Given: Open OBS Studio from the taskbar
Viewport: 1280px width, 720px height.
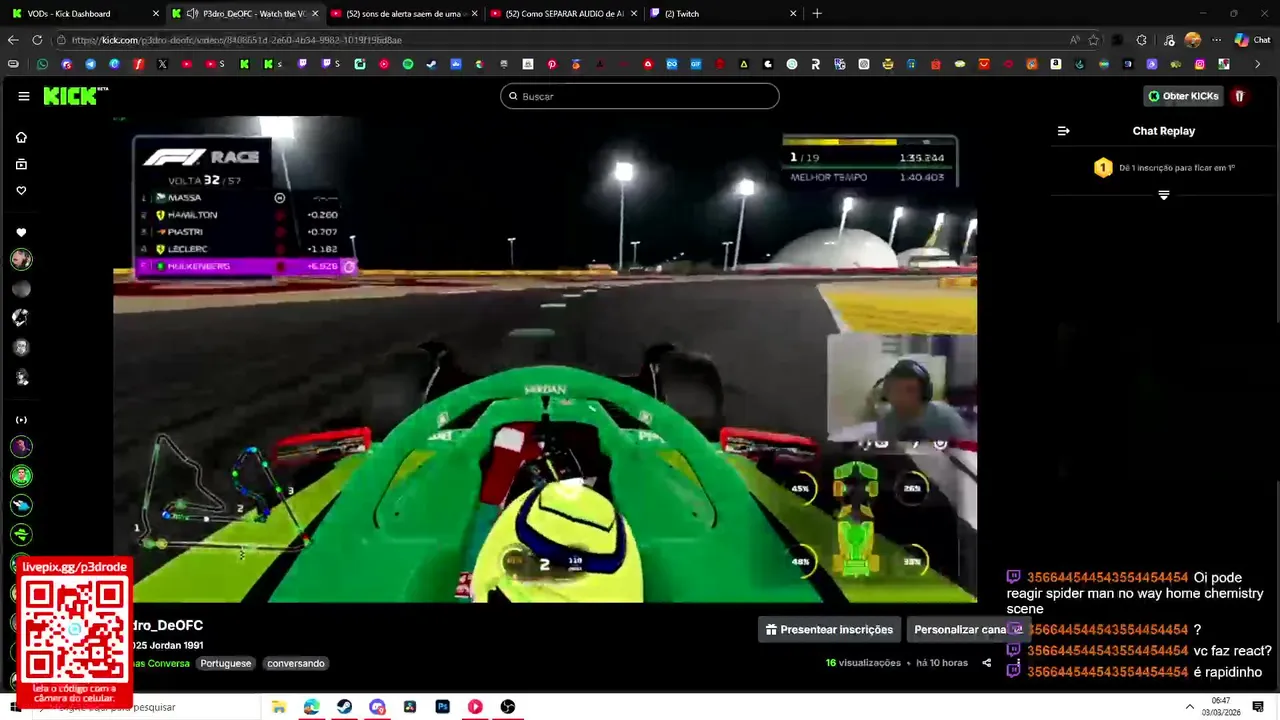Looking at the screenshot, I should click(508, 707).
